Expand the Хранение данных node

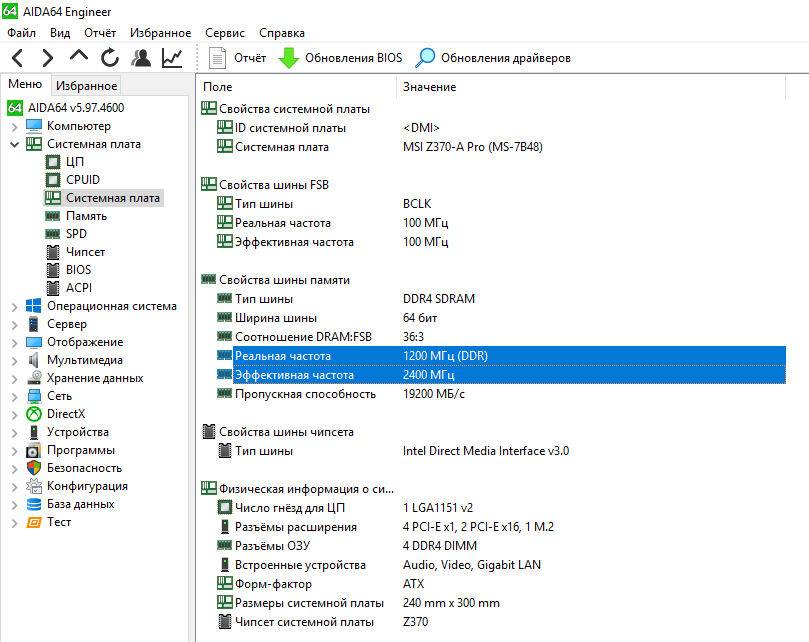coord(14,379)
